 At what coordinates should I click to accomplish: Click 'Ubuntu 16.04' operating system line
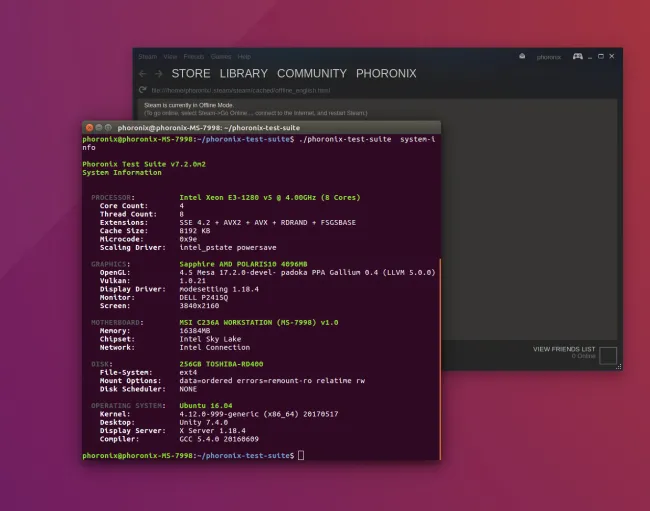[206, 406]
